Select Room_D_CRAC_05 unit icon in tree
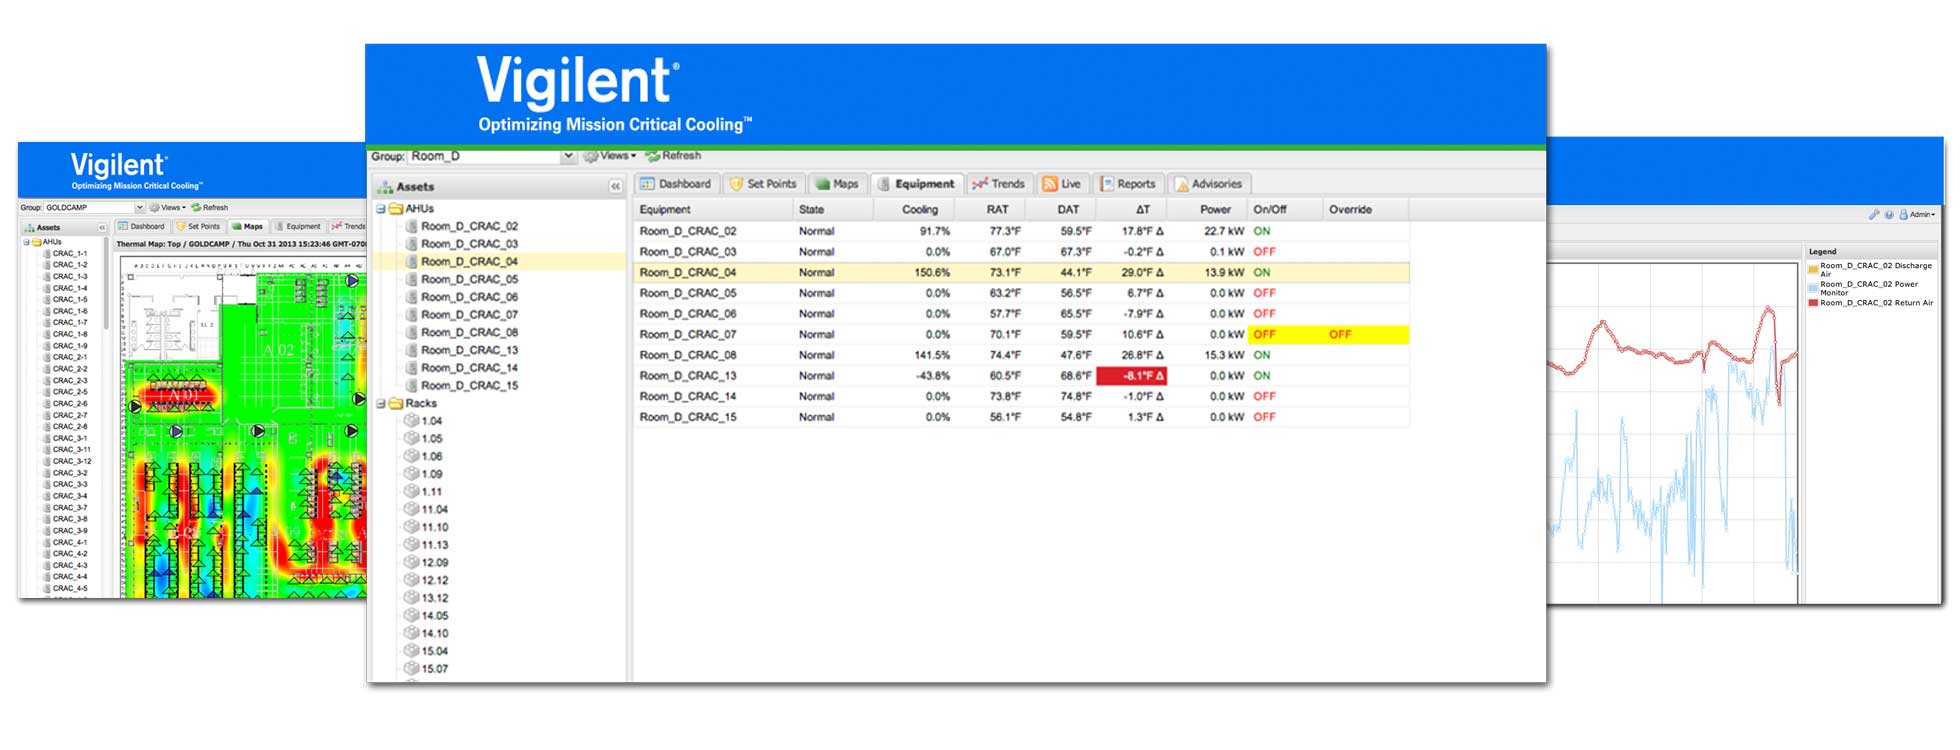 (411, 280)
